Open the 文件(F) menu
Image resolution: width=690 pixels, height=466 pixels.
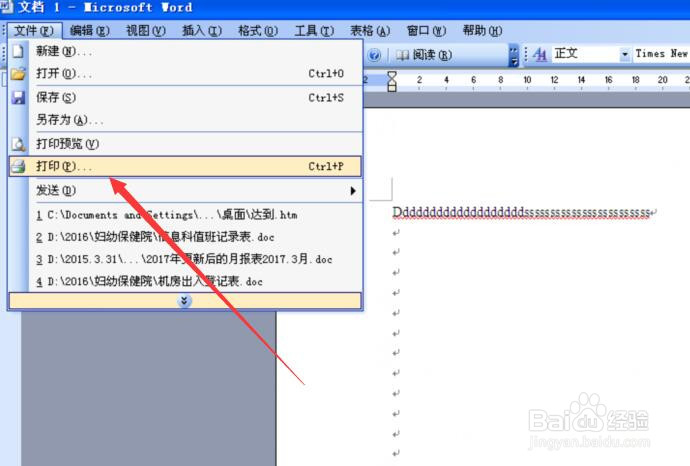34,31
